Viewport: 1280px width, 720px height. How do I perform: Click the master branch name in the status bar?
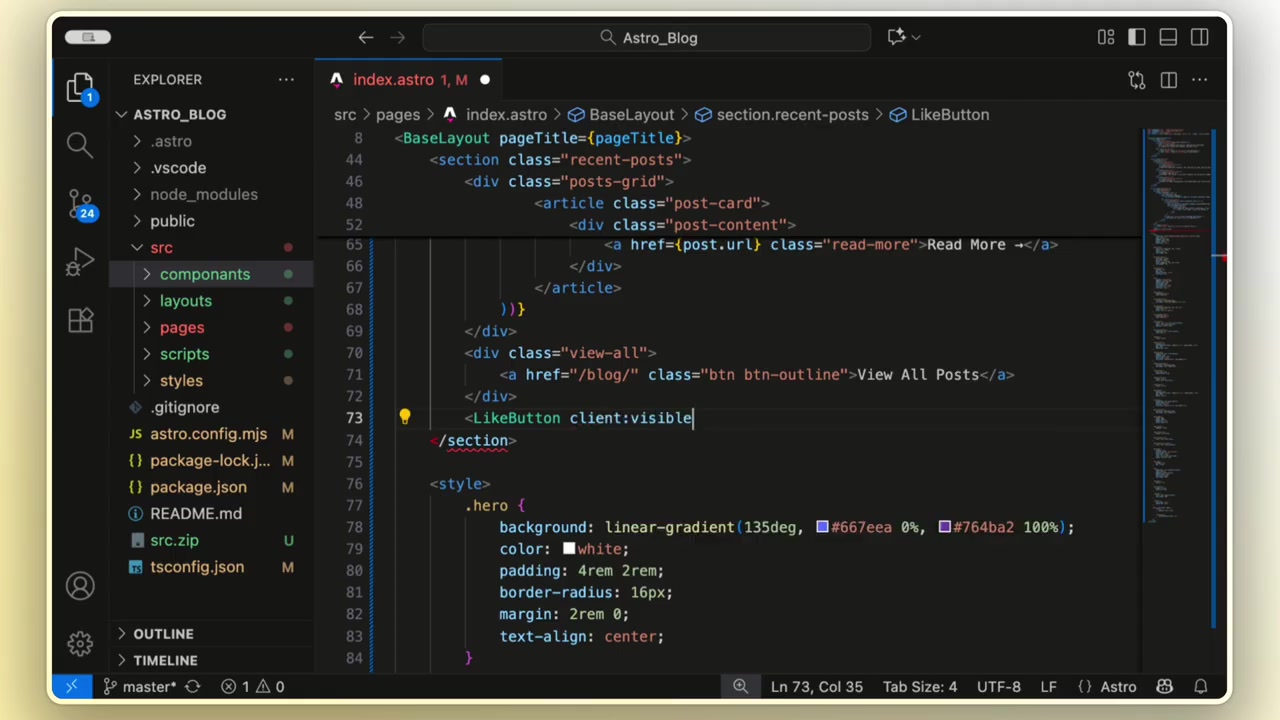tap(148, 686)
